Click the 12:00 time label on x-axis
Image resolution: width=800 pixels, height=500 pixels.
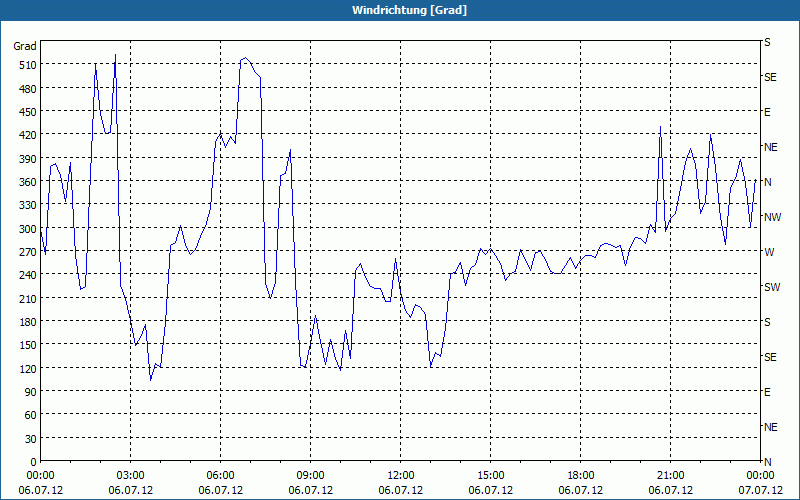pos(401,476)
